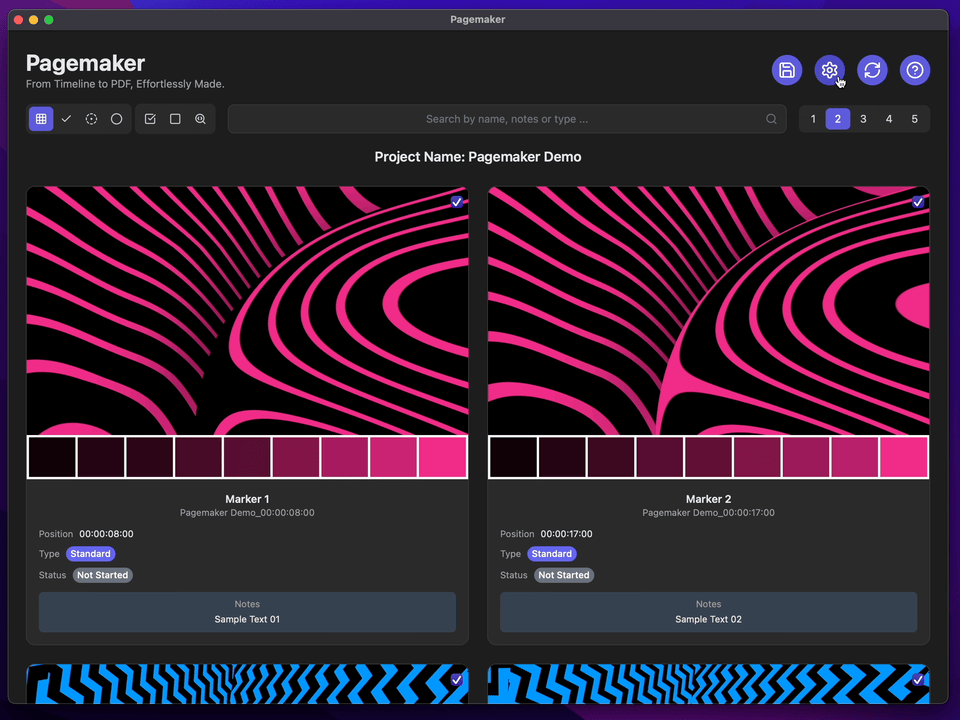
Task: Click the position value 00:00:17:00
Action: coord(566,534)
